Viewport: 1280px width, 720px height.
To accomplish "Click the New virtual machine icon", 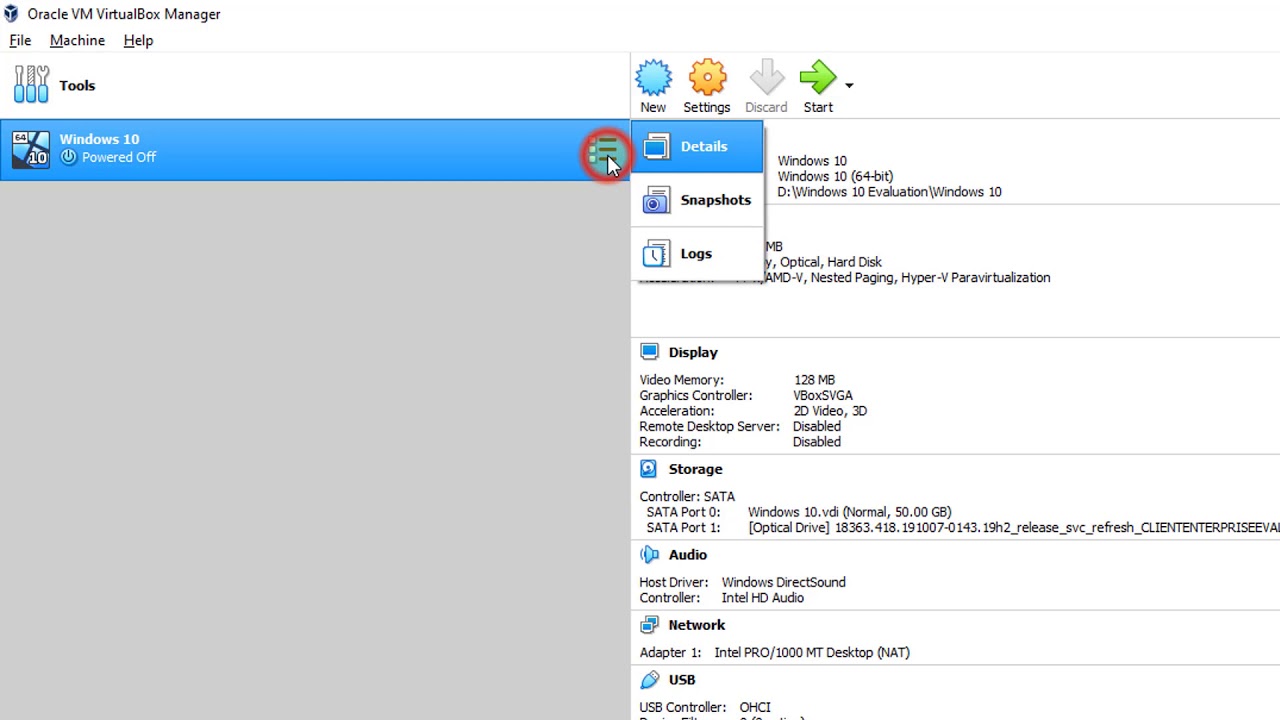I will point(653,79).
